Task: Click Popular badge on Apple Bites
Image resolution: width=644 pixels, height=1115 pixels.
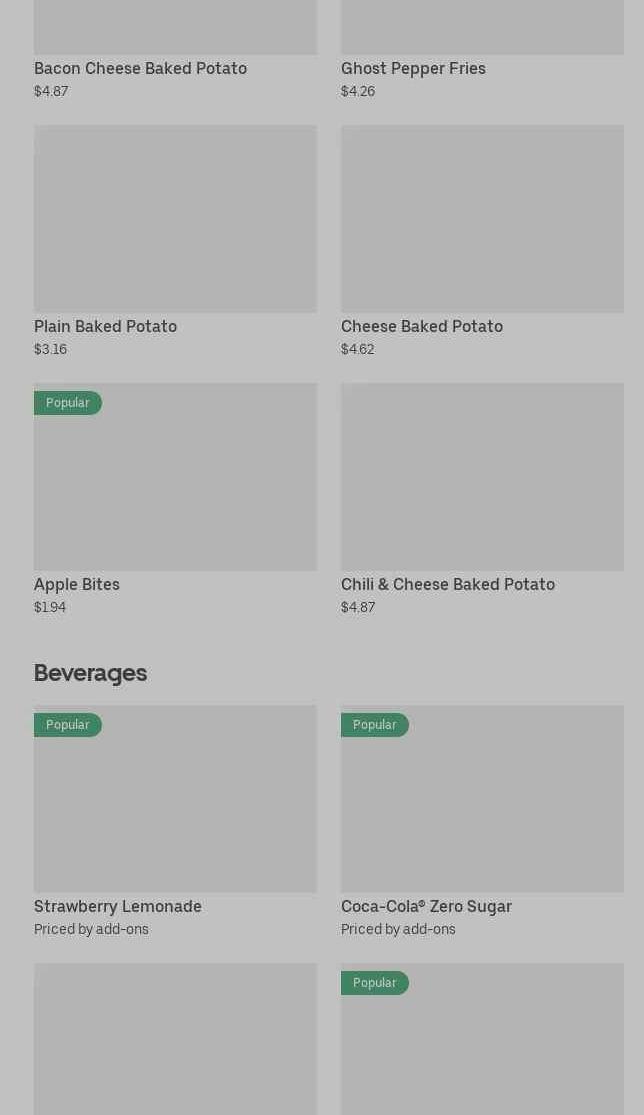Action: [x=67, y=403]
